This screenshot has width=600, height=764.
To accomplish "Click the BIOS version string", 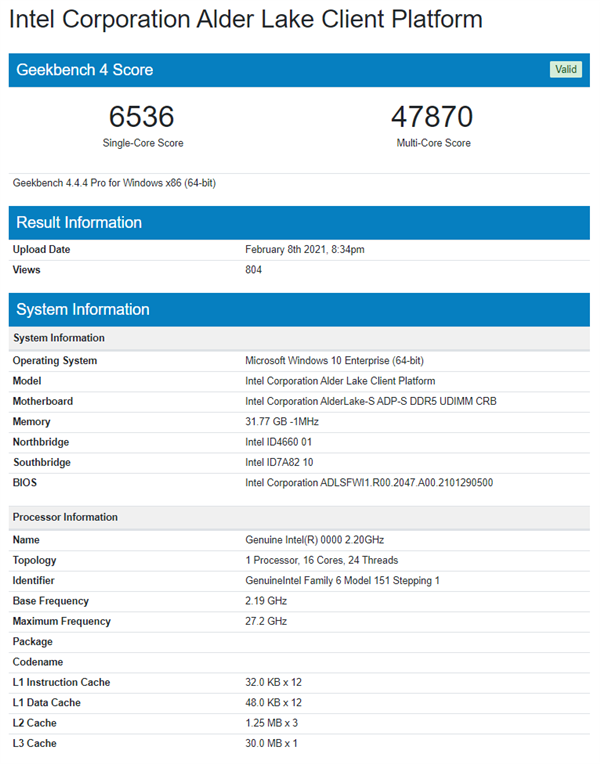I will (x=369, y=483).
